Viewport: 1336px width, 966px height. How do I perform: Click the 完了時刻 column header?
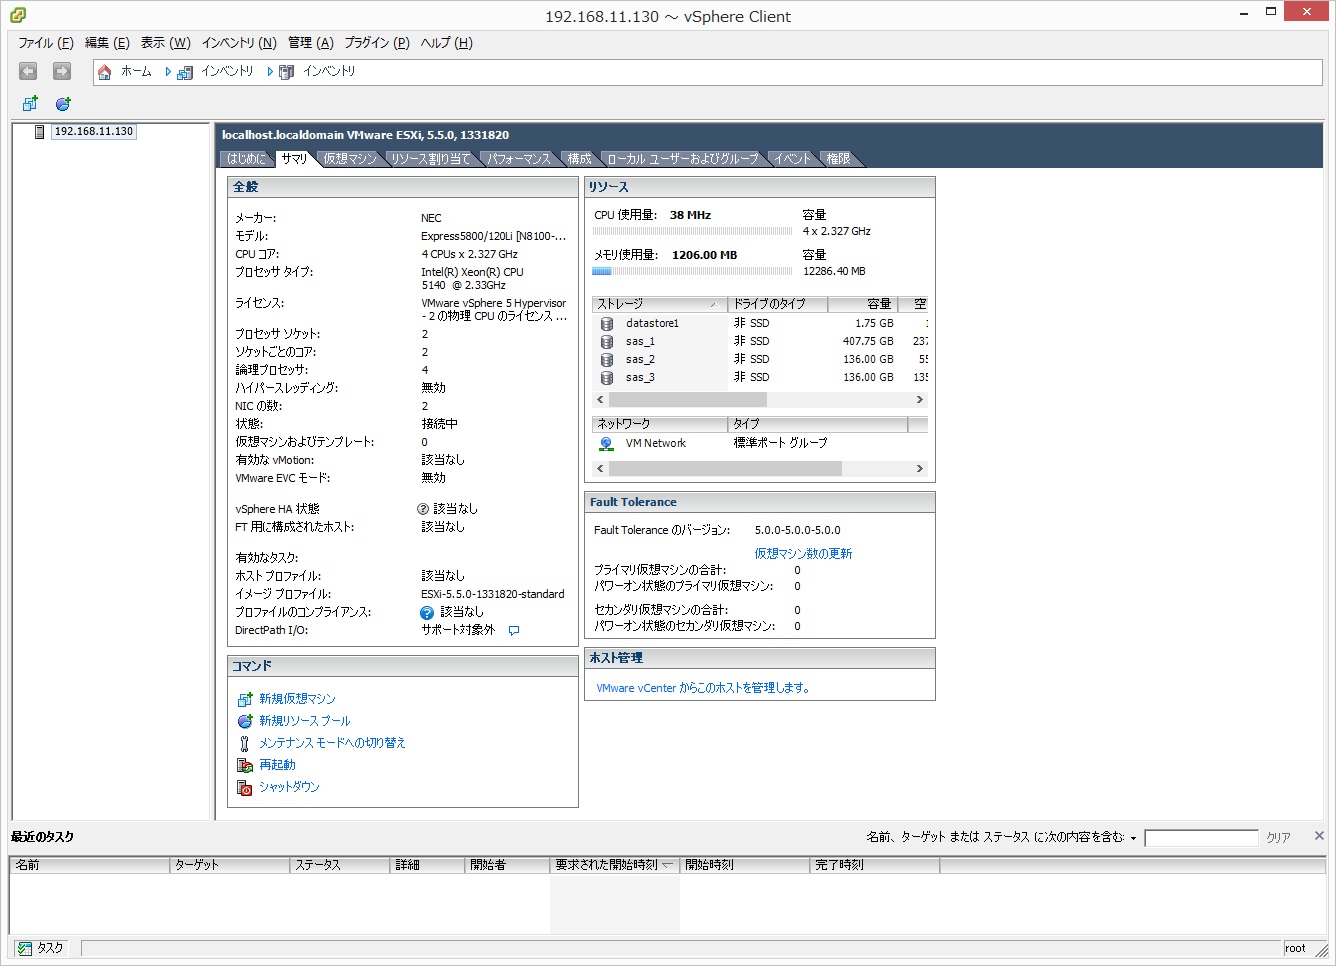click(875, 865)
